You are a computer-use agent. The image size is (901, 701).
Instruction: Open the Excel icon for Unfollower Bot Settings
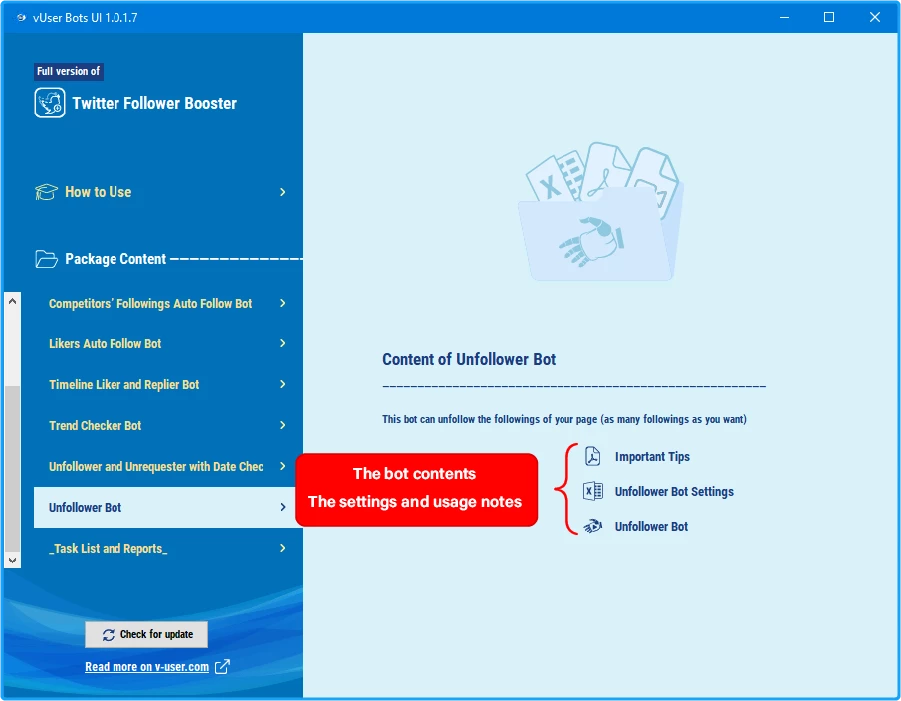click(x=592, y=491)
